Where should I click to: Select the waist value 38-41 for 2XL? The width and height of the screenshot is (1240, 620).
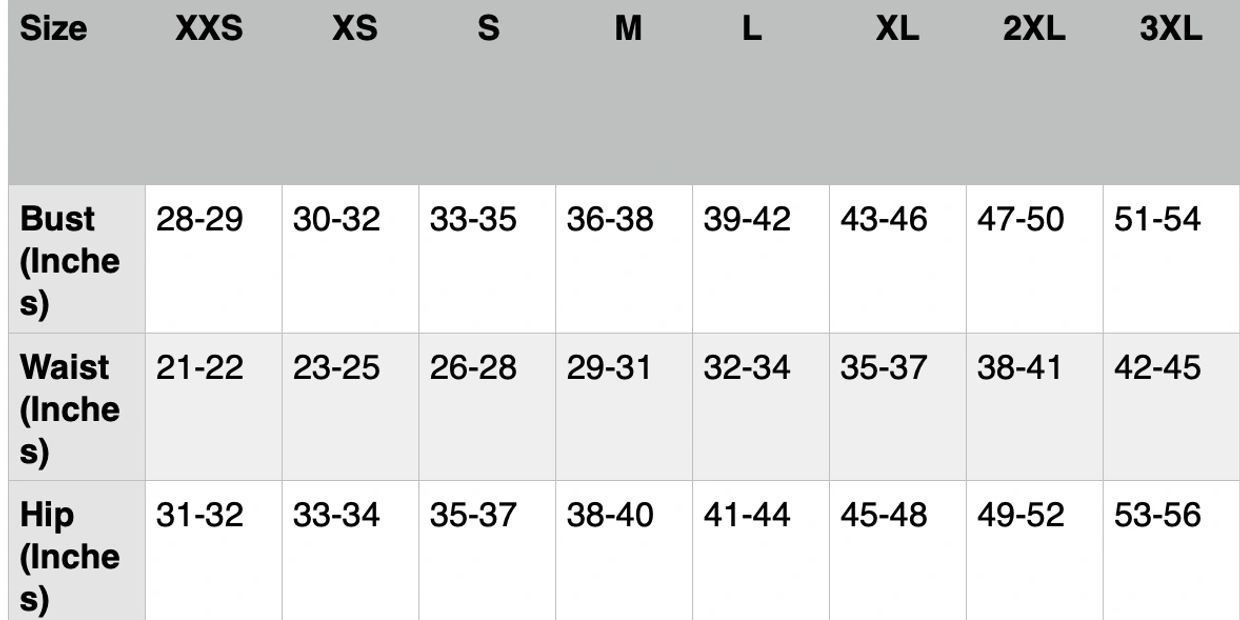click(x=1020, y=368)
